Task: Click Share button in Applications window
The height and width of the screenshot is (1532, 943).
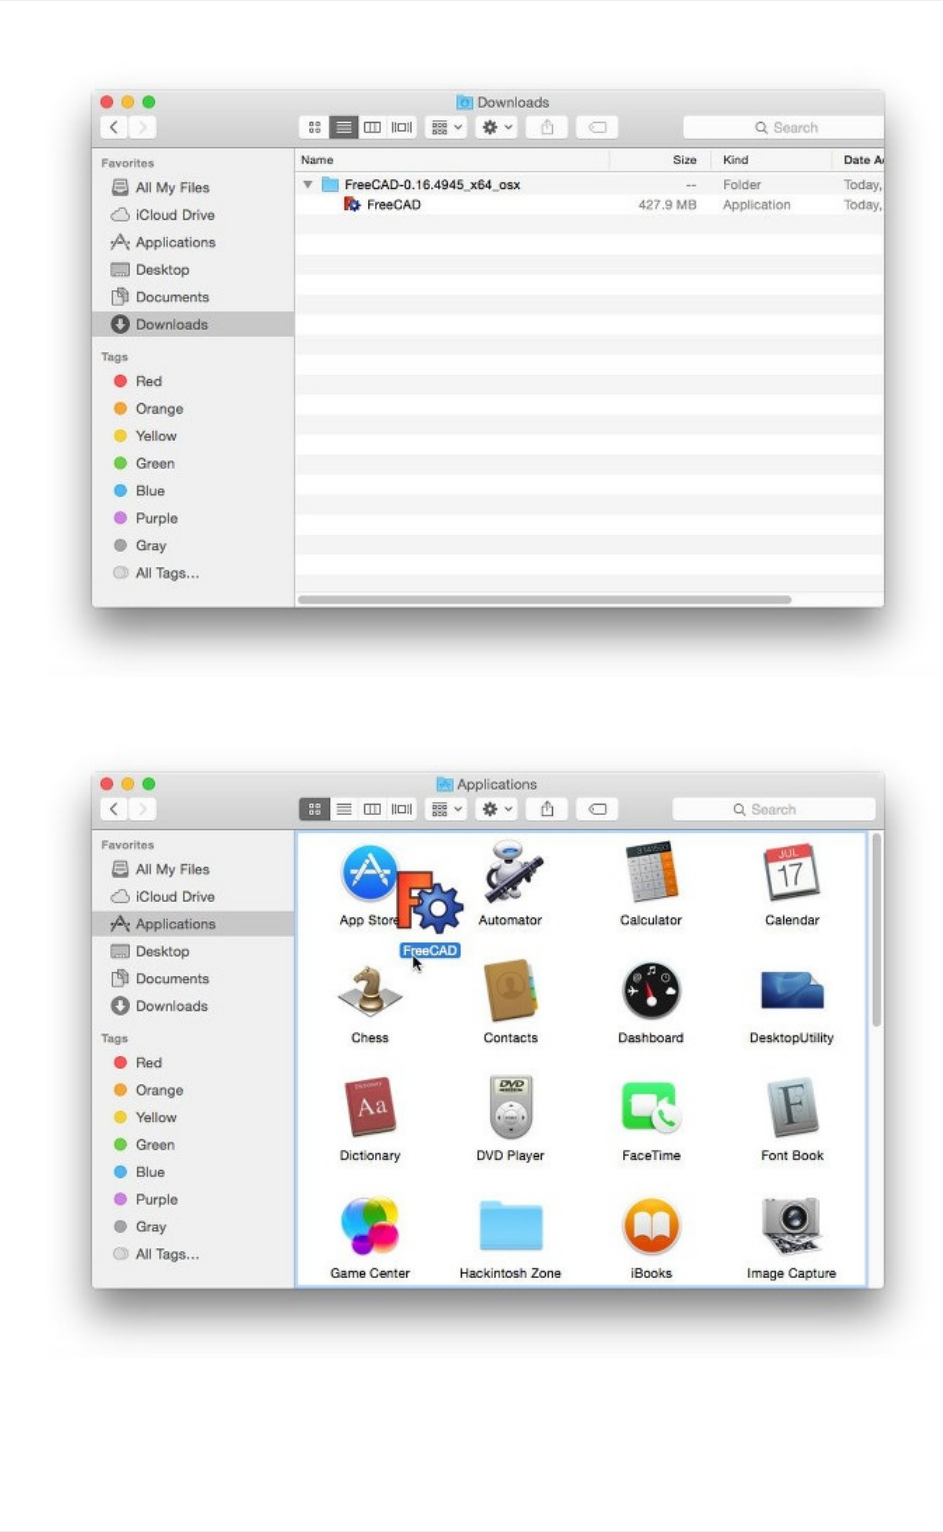Action: (x=547, y=809)
